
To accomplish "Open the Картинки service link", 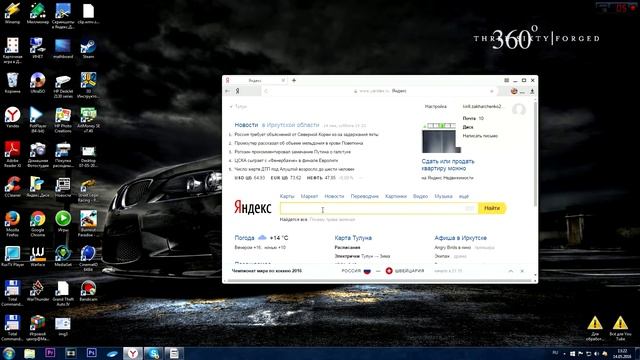I will point(396,196).
